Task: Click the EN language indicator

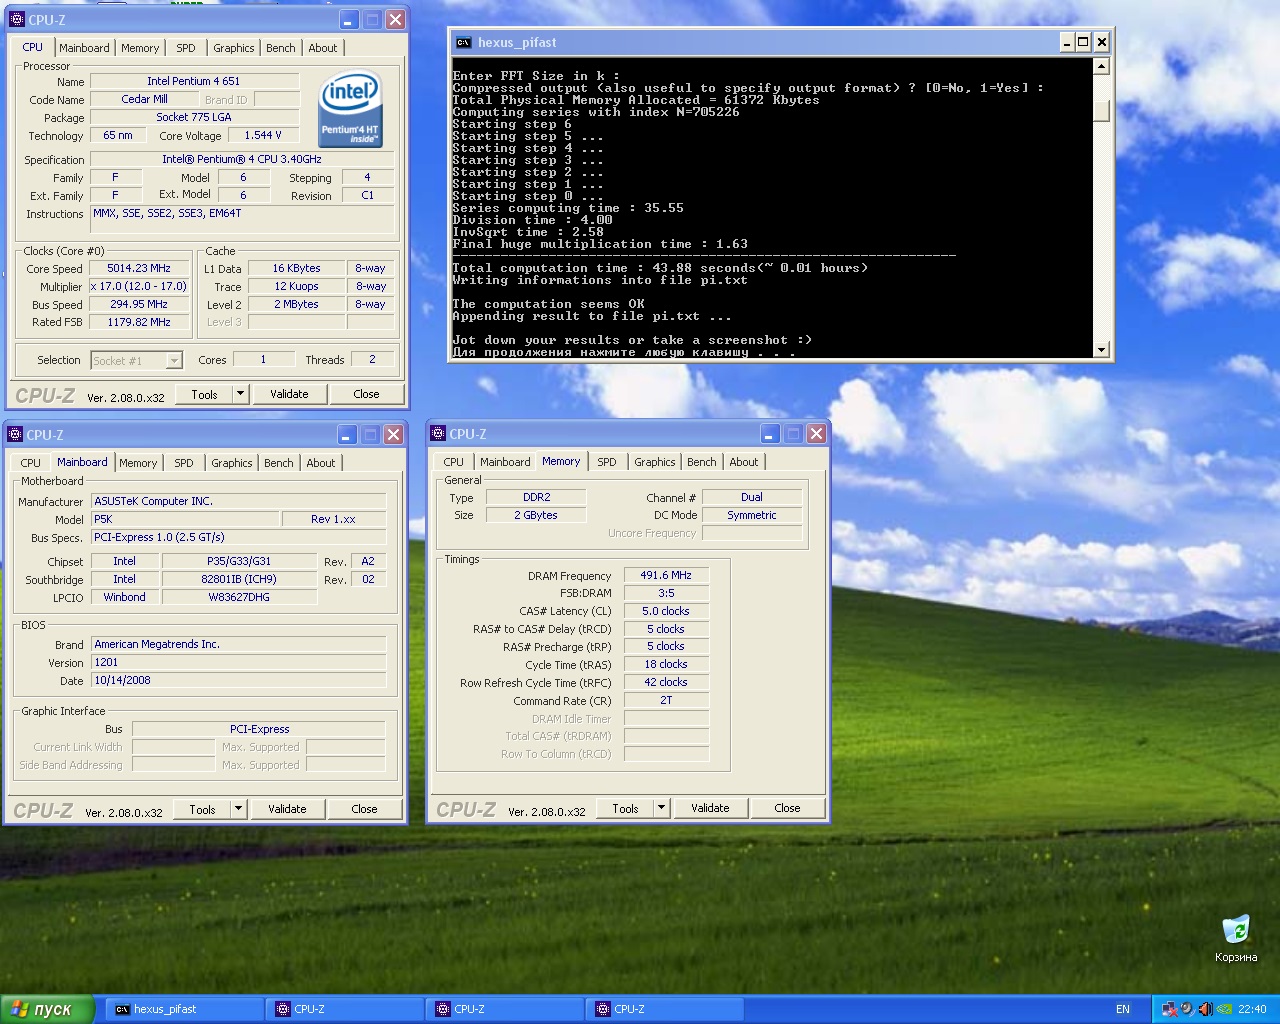Action: pos(1123,1009)
